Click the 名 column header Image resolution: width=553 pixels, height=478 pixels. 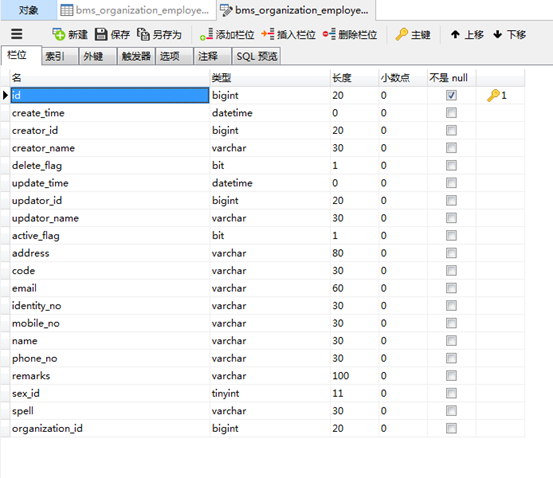point(110,78)
